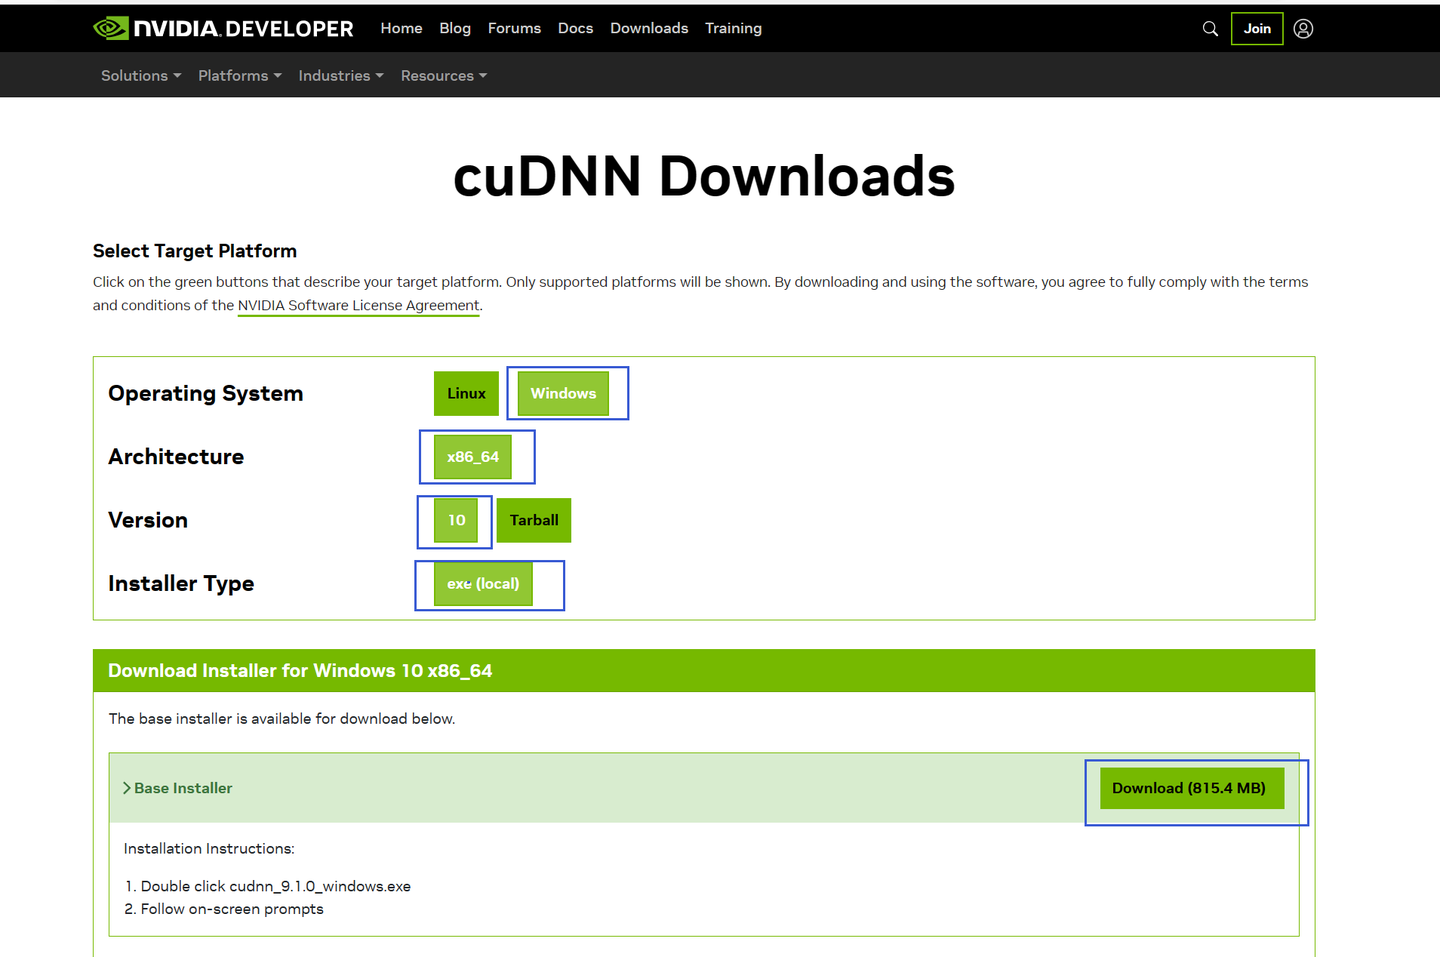This screenshot has width=1440, height=957.
Task: Select version 10 for Windows
Action: tap(455, 520)
